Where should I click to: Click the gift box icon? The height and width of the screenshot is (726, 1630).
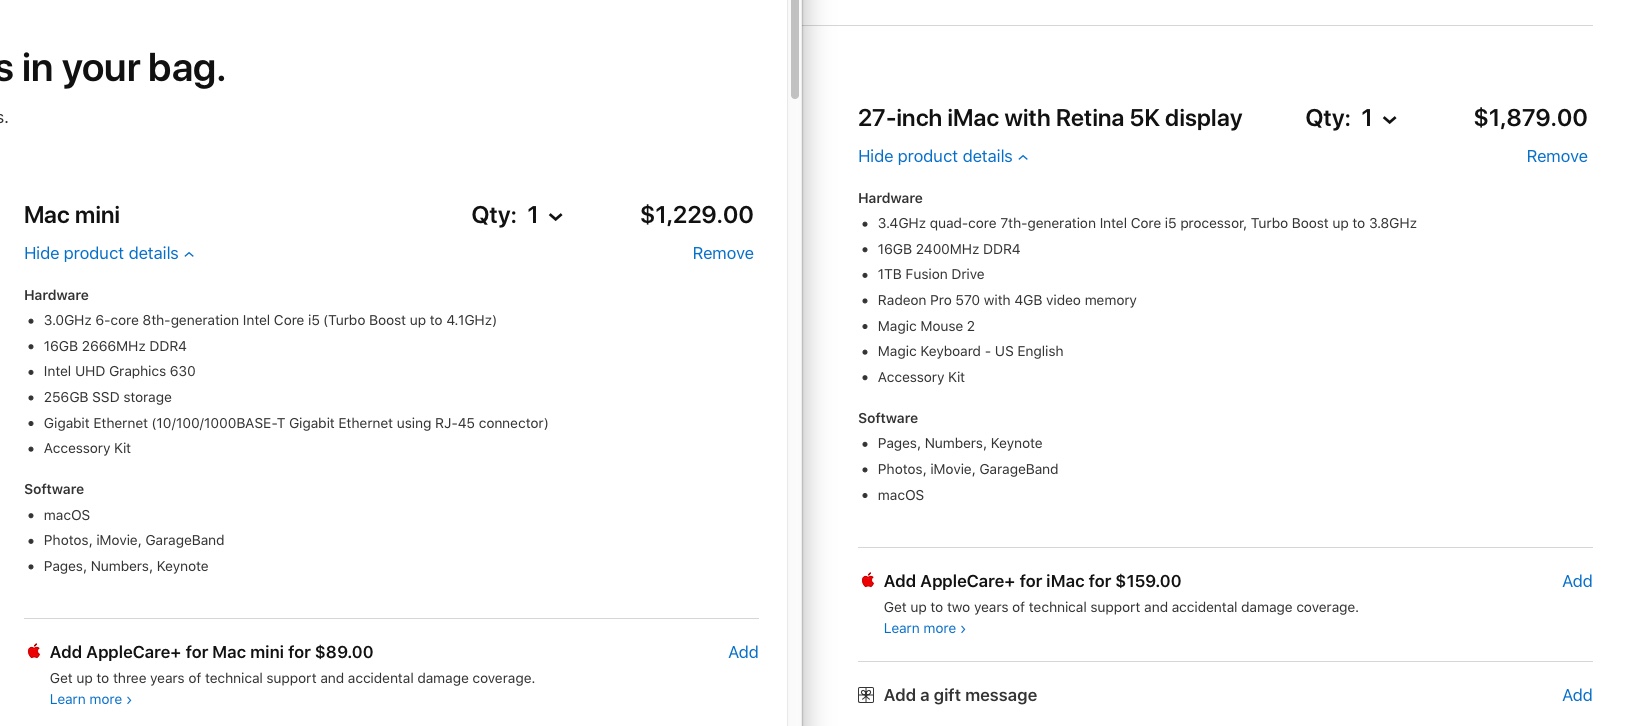click(866, 695)
